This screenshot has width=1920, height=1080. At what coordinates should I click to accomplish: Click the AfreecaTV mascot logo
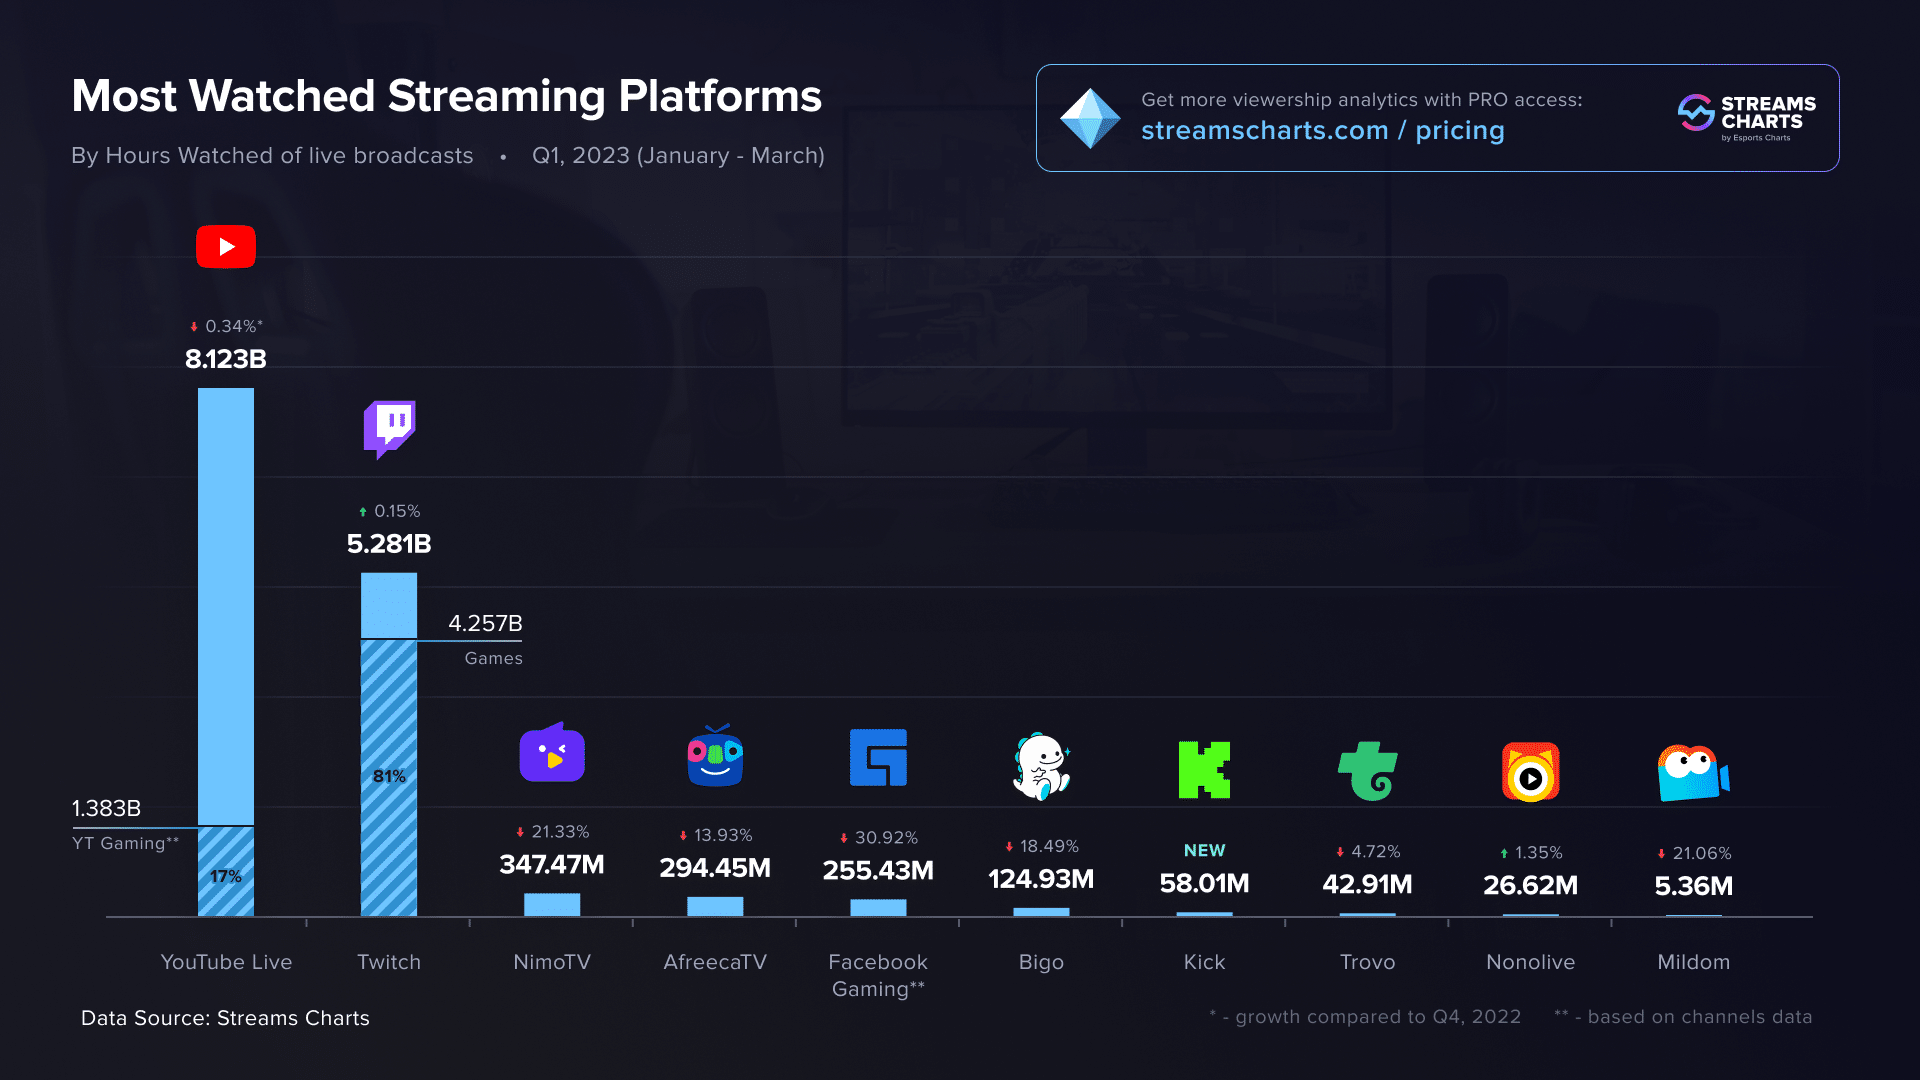point(715,755)
